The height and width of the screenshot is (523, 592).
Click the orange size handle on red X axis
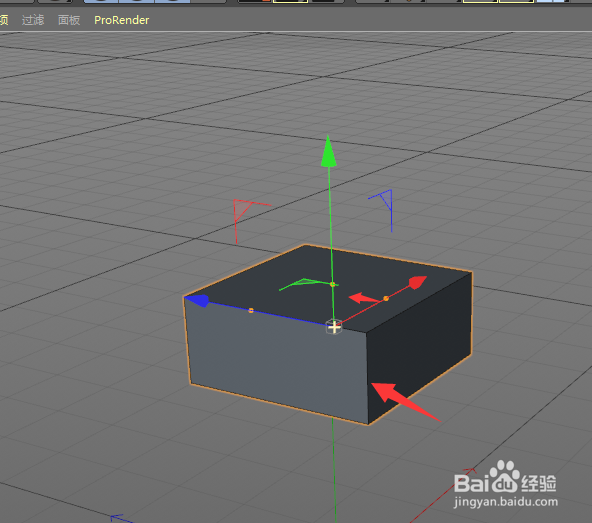click(x=386, y=299)
